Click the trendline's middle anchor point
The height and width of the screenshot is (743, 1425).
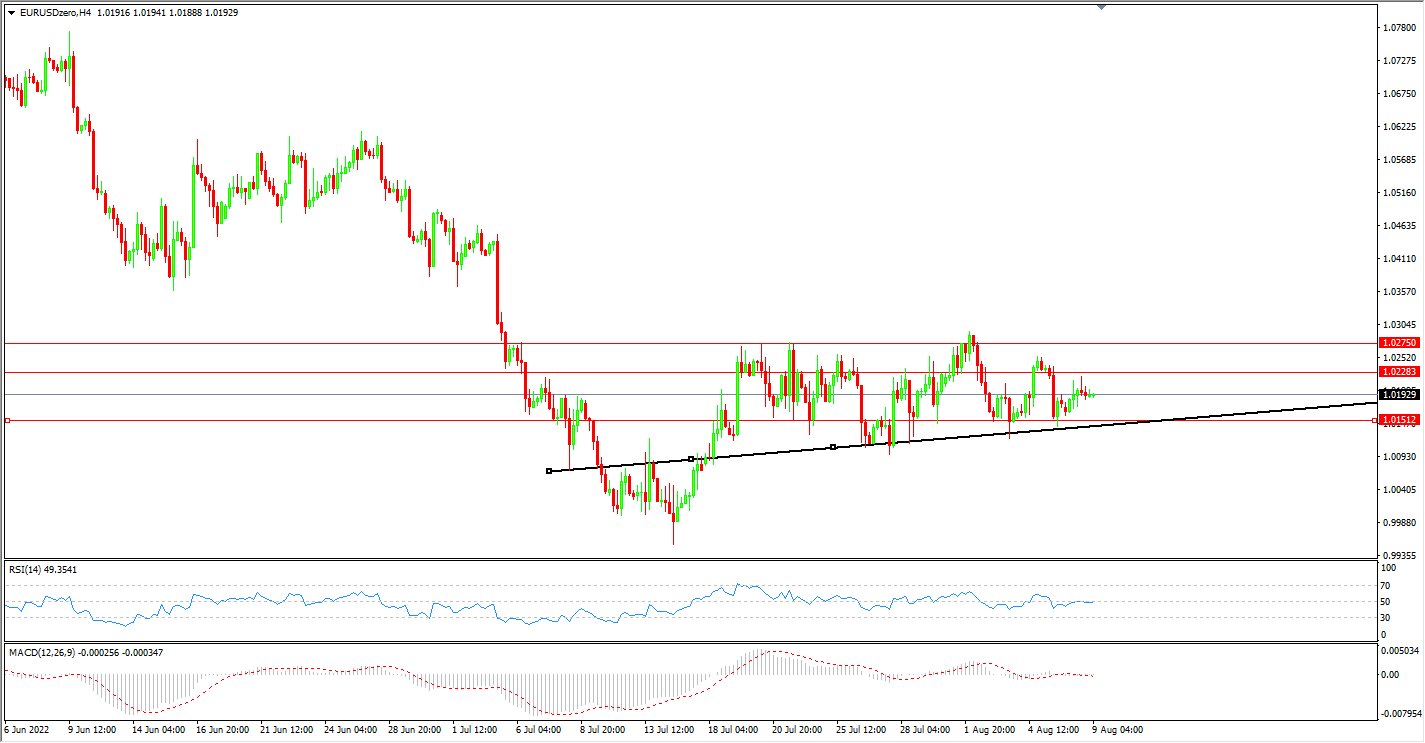(x=691, y=459)
